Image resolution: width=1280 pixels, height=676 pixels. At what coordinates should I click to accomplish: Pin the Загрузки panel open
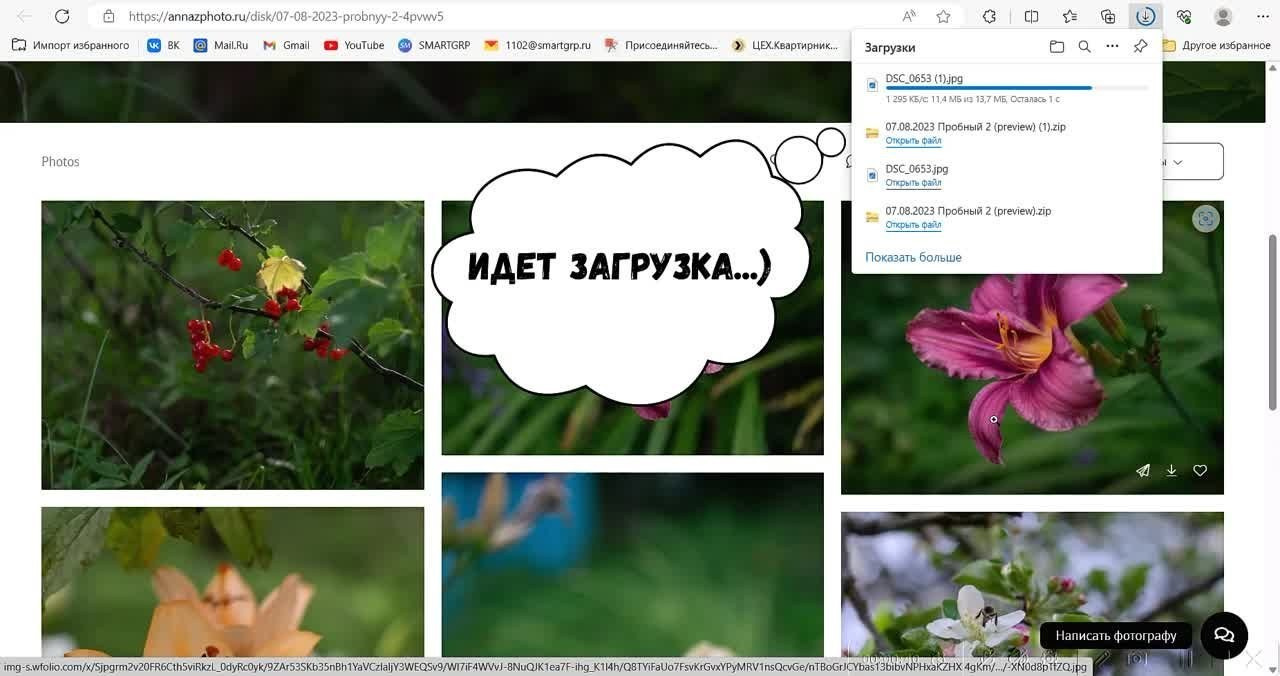coord(1140,46)
